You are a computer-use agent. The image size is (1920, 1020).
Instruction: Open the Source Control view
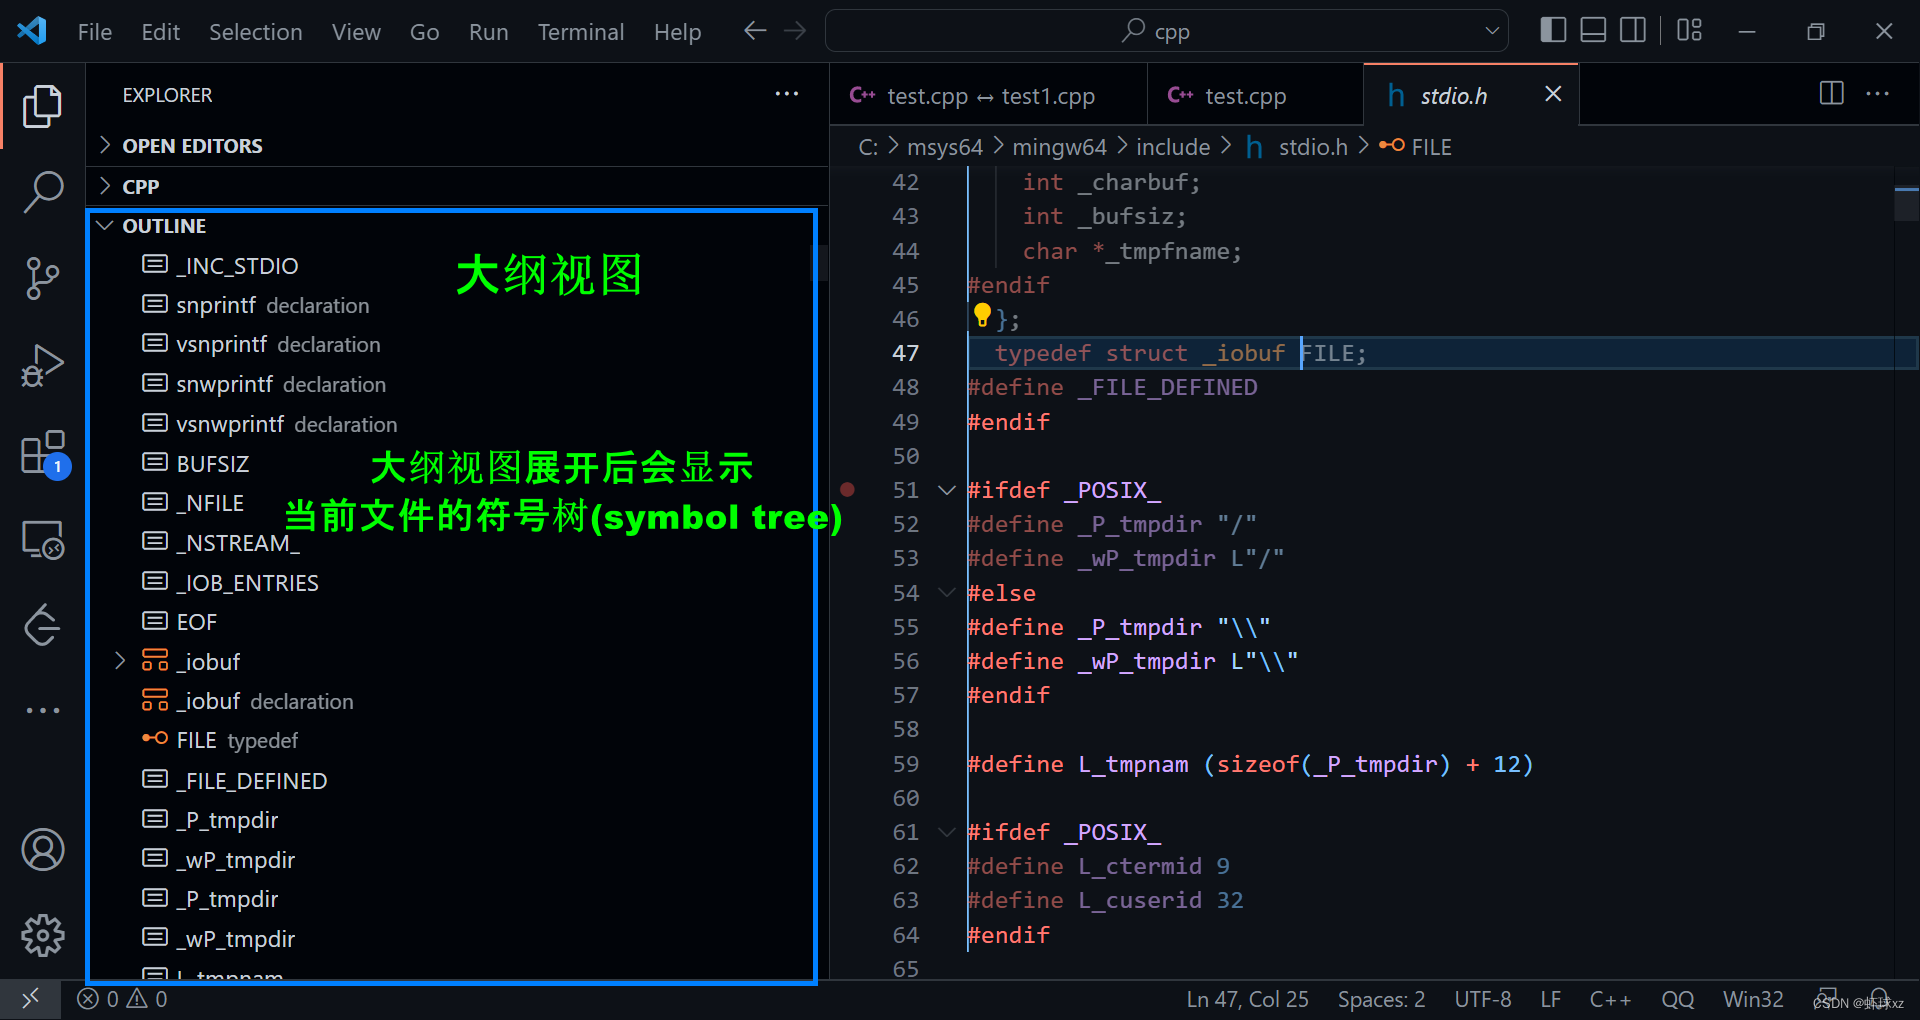coord(42,278)
